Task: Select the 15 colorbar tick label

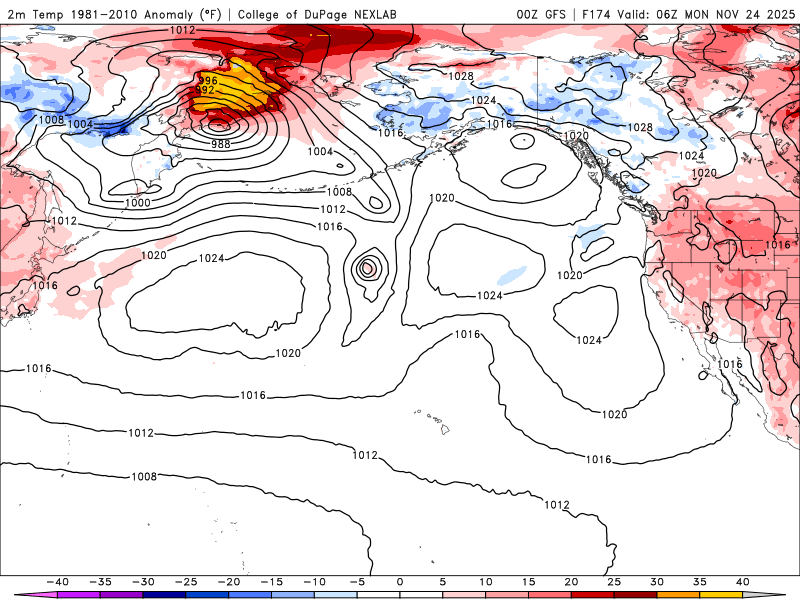Action: (x=529, y=582)
